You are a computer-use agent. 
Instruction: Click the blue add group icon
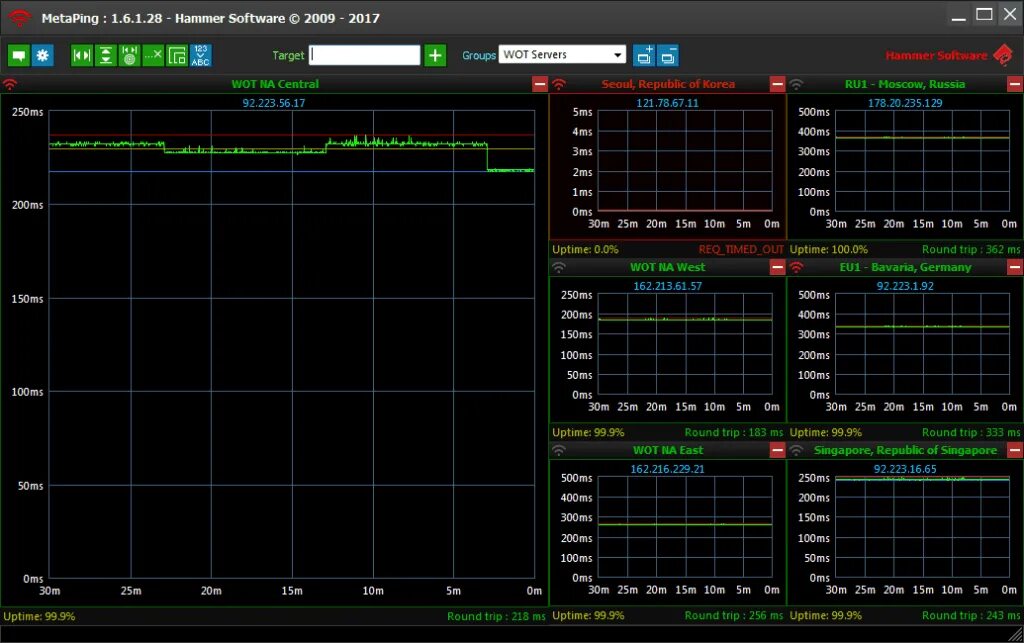point(644,55)
